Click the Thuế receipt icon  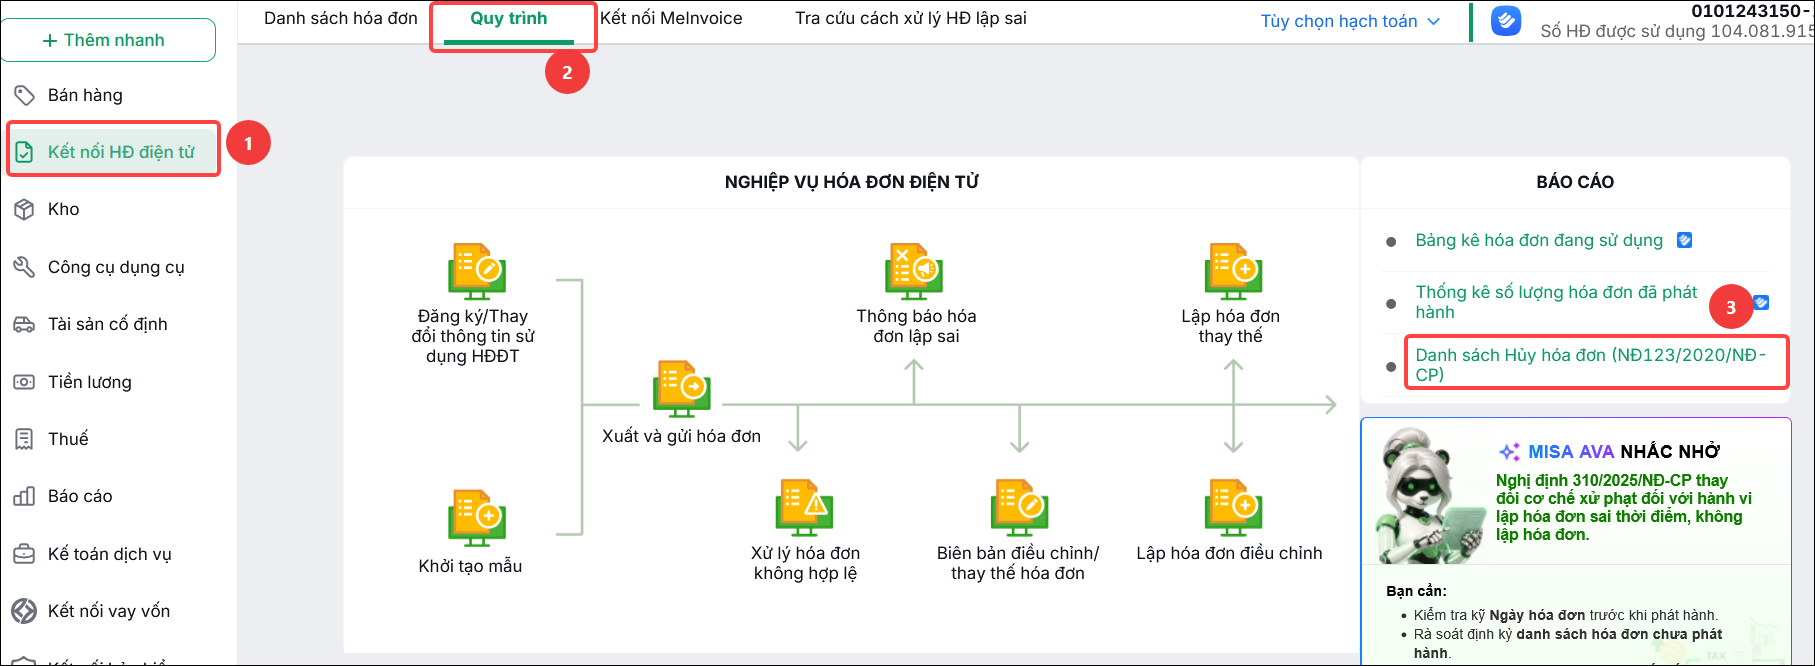(24, 439)
